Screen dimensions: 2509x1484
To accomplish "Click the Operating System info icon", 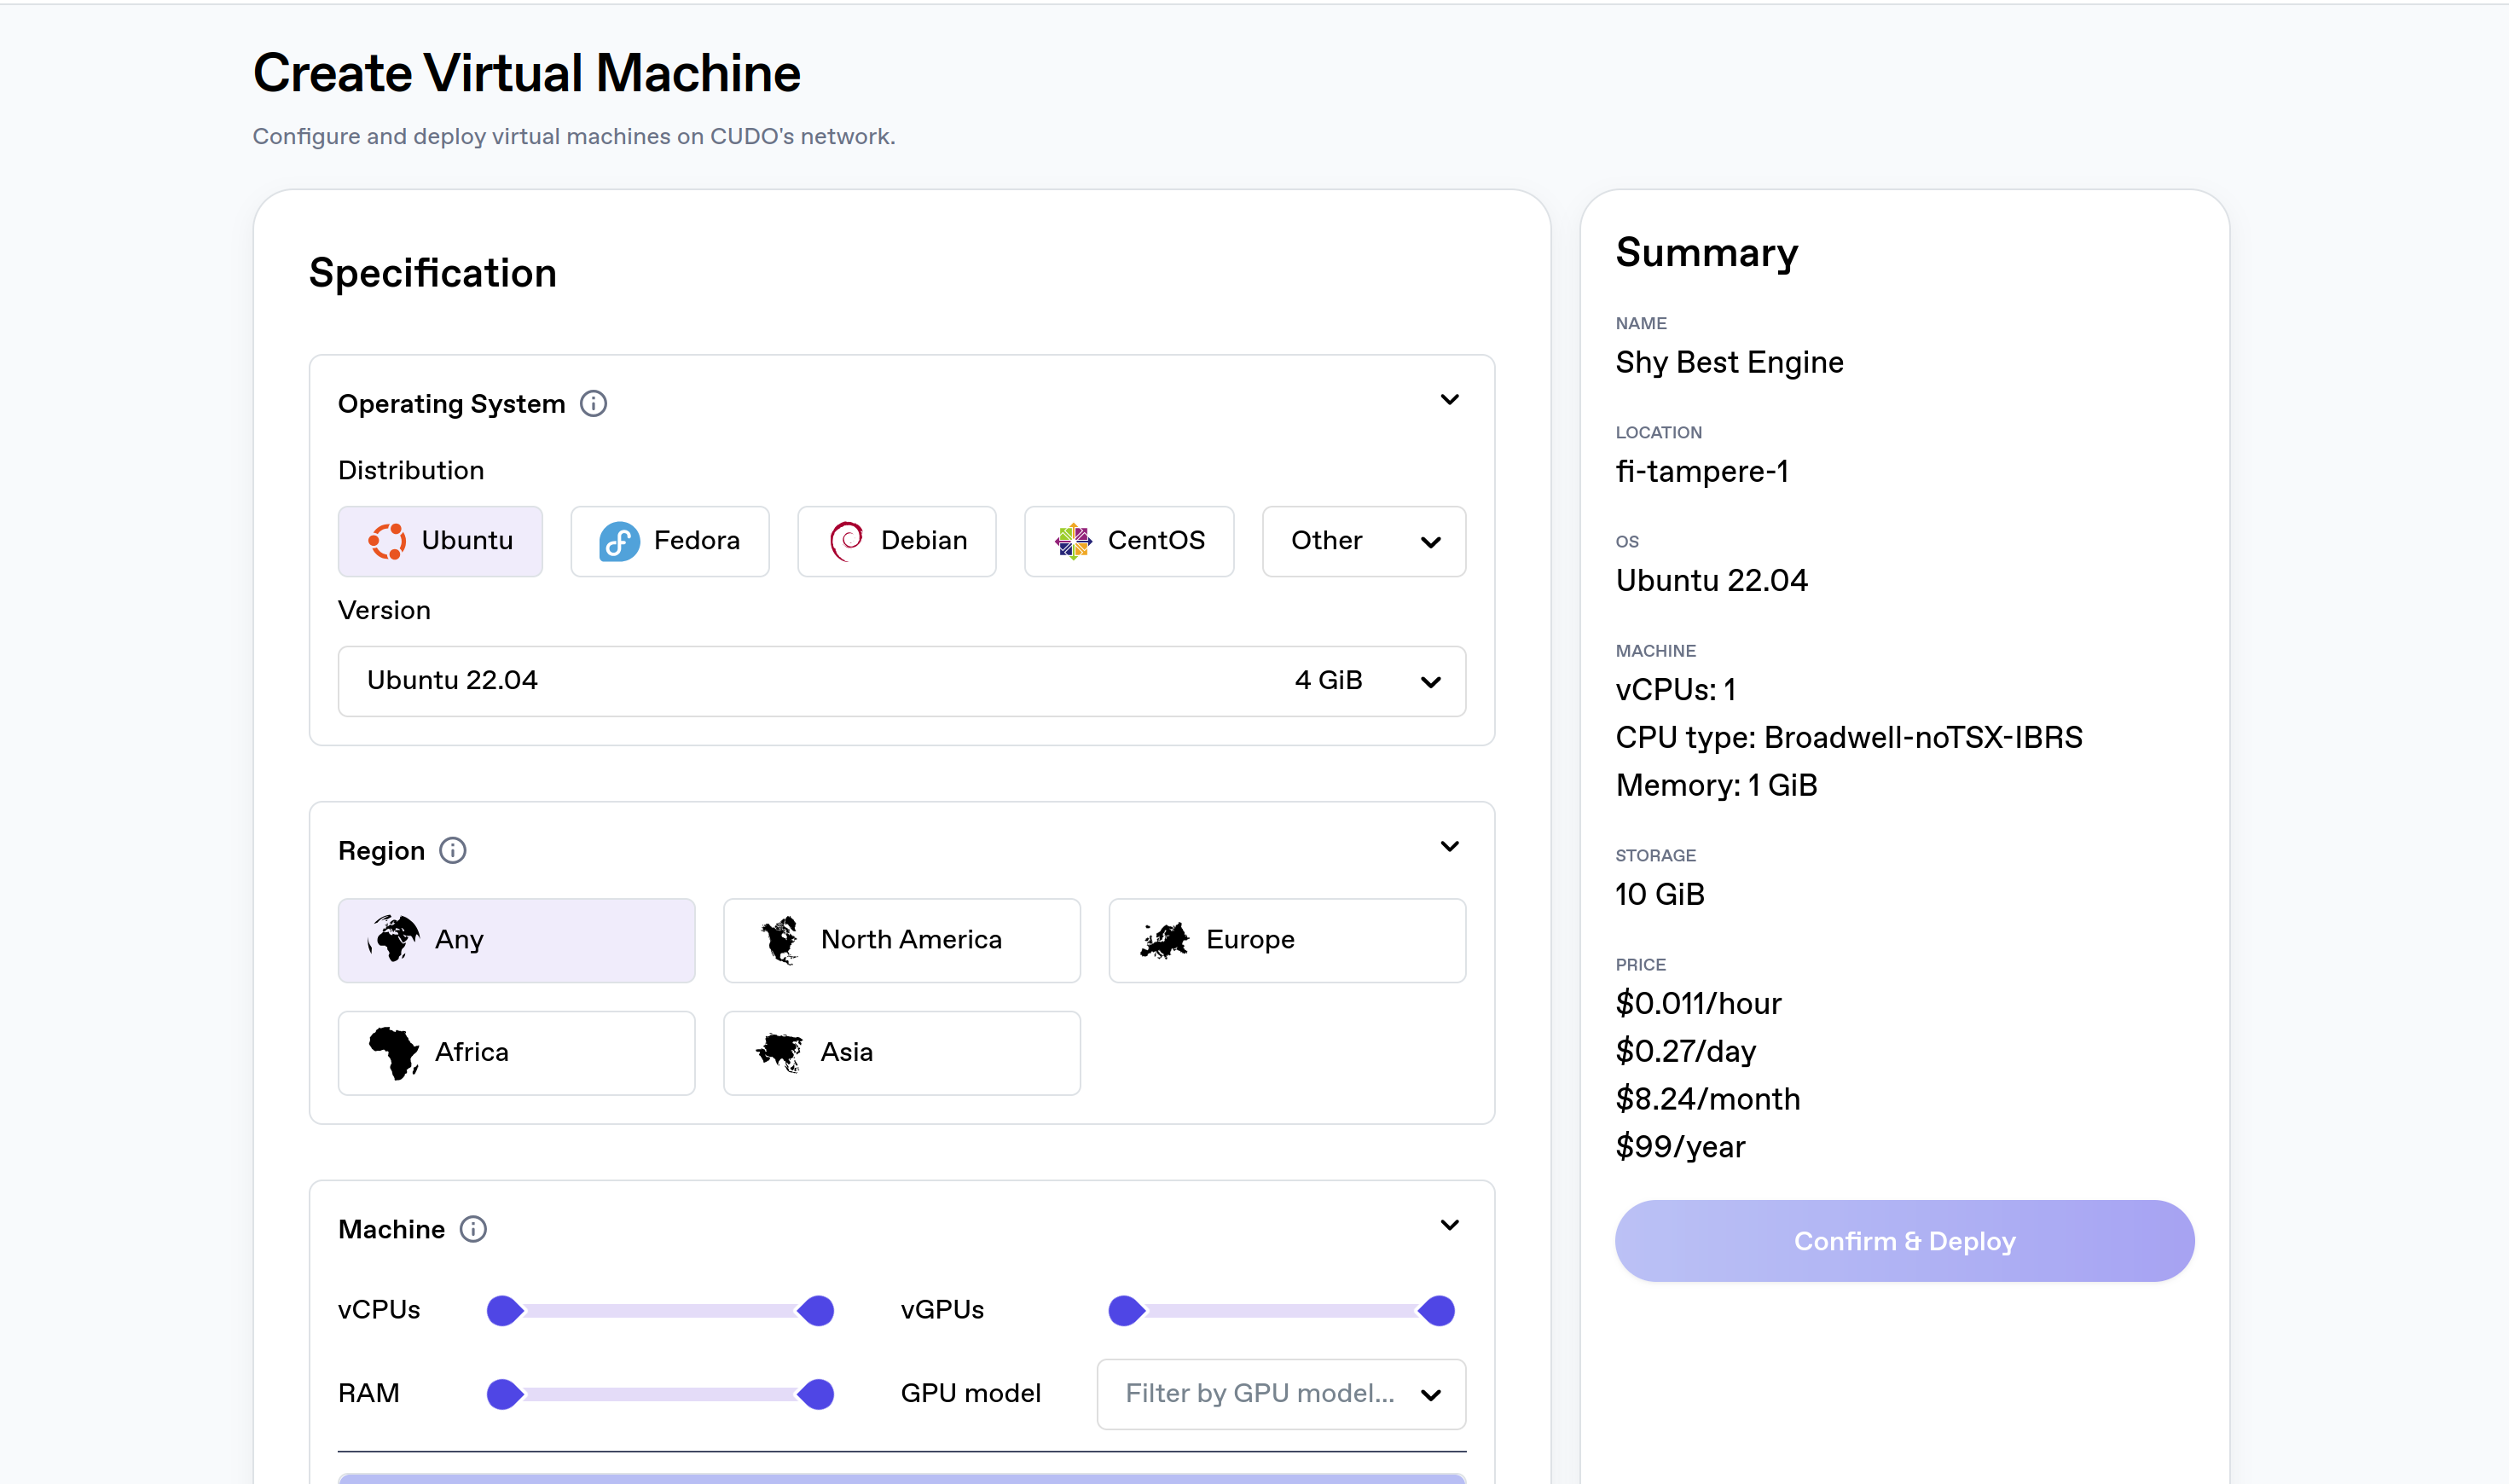I will 594,404.
